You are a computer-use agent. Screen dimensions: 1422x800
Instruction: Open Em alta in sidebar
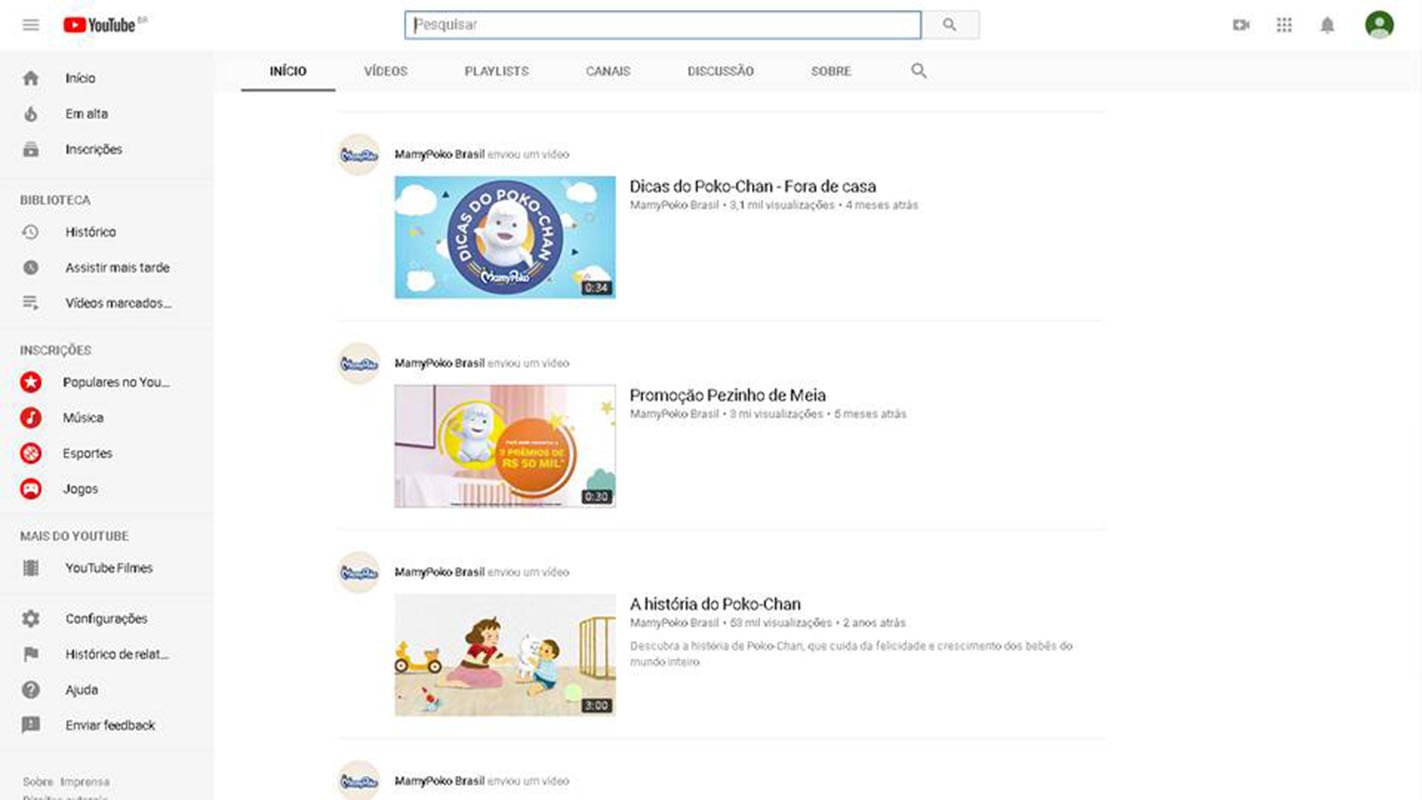point(87,114)
